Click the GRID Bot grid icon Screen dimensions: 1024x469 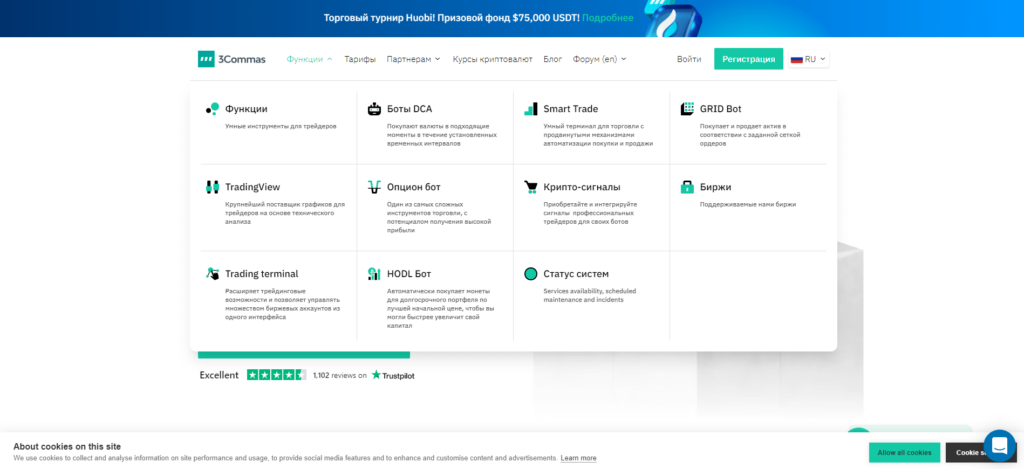[x=687, y=109]
